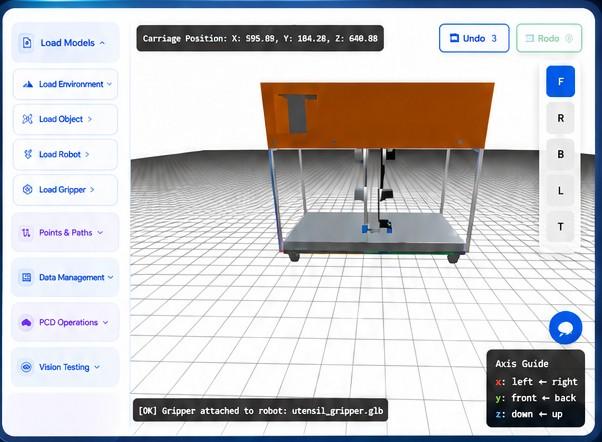
Task: Click the Load Models document icon
Action: 27,42
